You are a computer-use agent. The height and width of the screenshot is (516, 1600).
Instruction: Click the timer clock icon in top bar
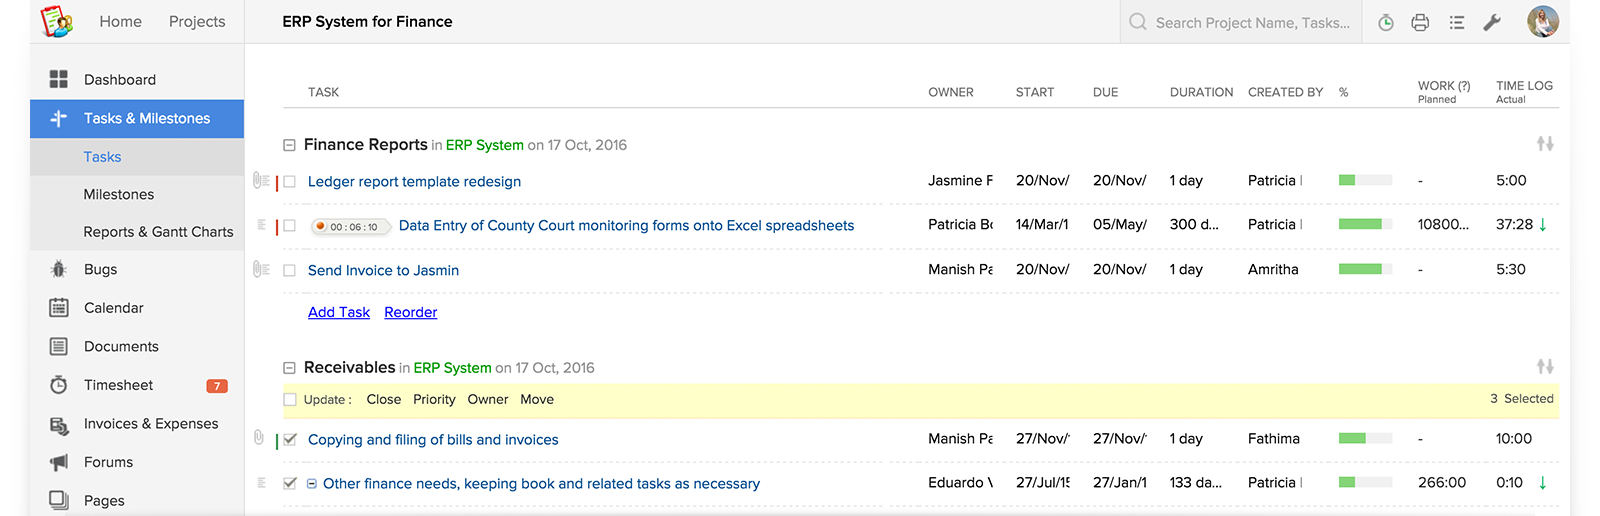point(1385,22)
